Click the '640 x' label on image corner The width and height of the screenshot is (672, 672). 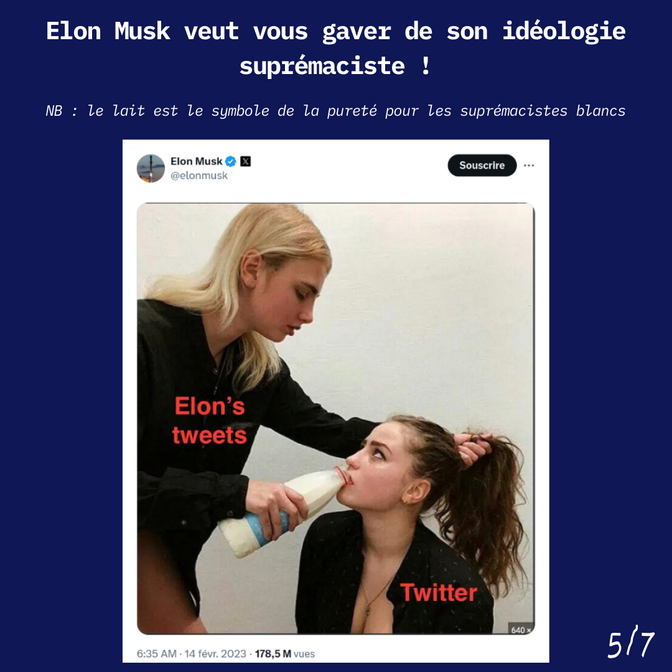click(521, 630)
